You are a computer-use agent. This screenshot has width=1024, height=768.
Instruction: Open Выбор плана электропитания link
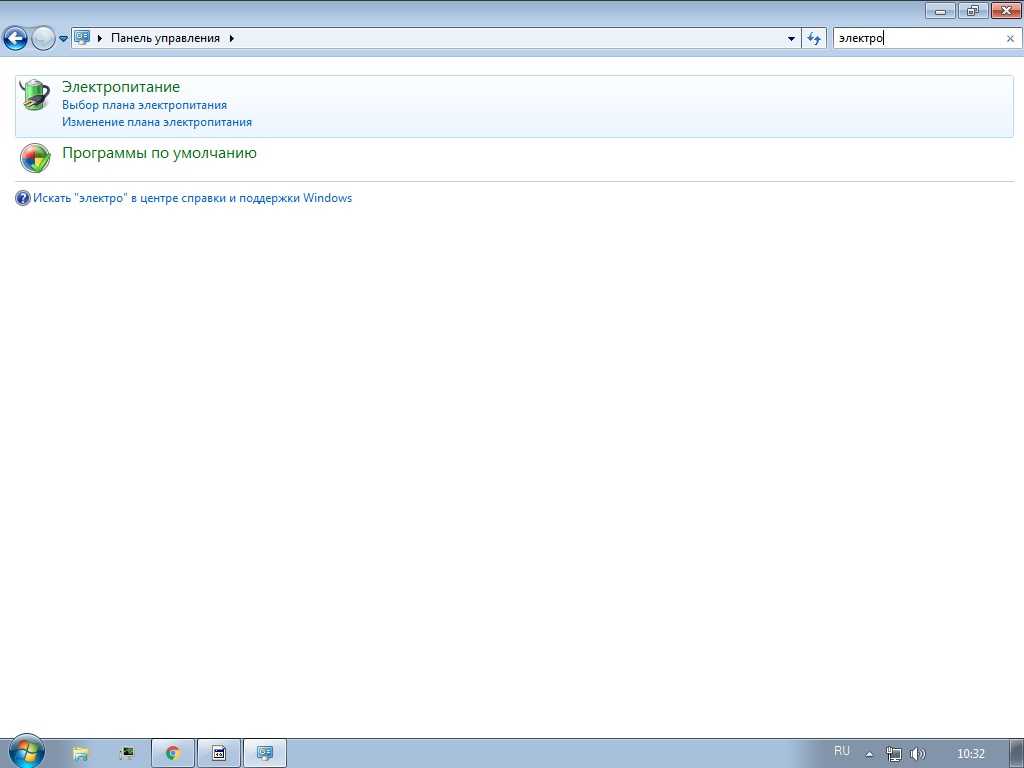pyautogui.click(x=144, y=105)
